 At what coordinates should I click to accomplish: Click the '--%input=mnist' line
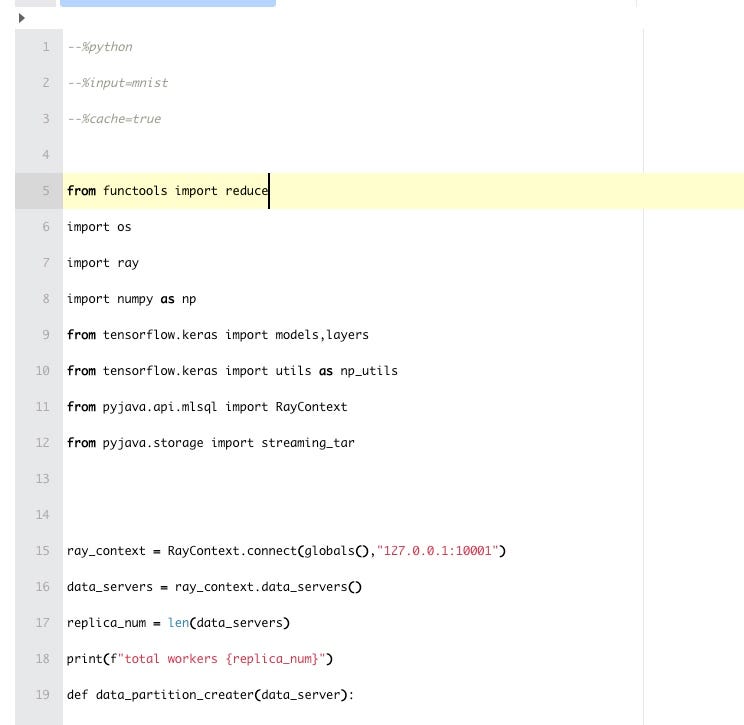(x=118, y=83)
